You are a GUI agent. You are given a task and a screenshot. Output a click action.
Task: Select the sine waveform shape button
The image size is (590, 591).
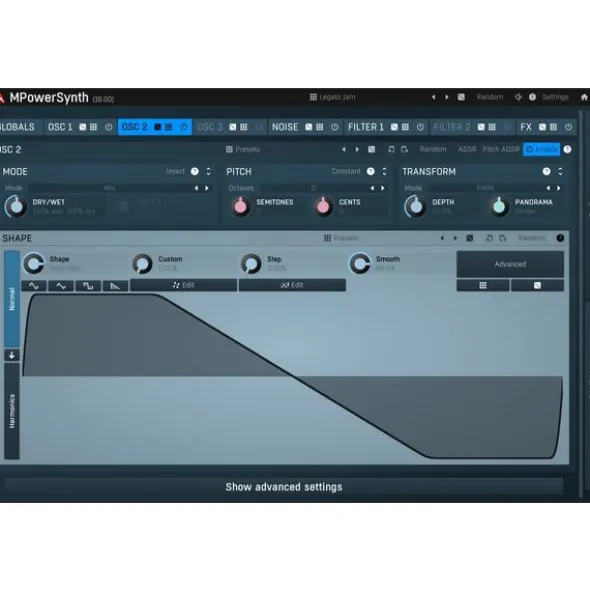point(34,286)
